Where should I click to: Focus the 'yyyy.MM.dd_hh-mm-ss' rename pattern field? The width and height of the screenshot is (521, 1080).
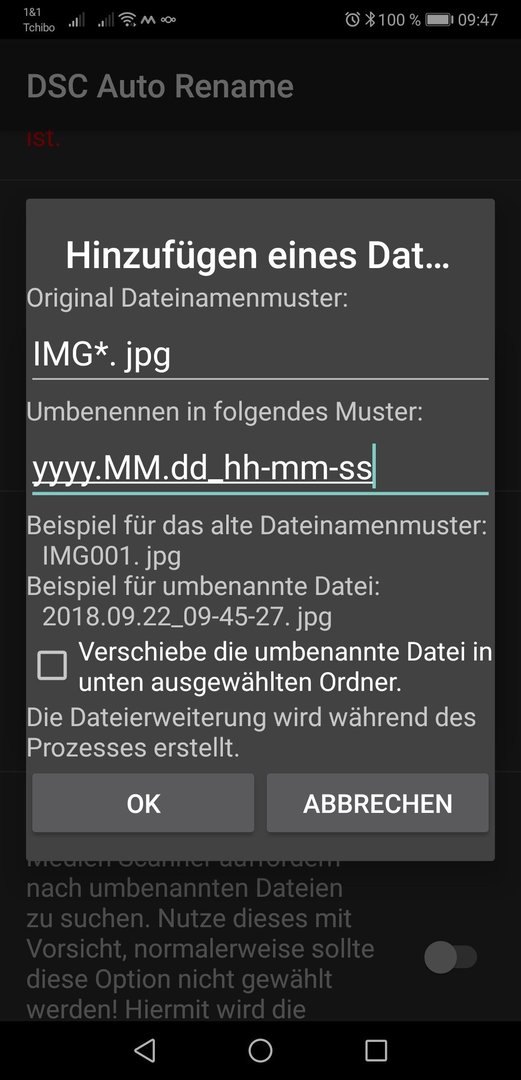(260, 470)
